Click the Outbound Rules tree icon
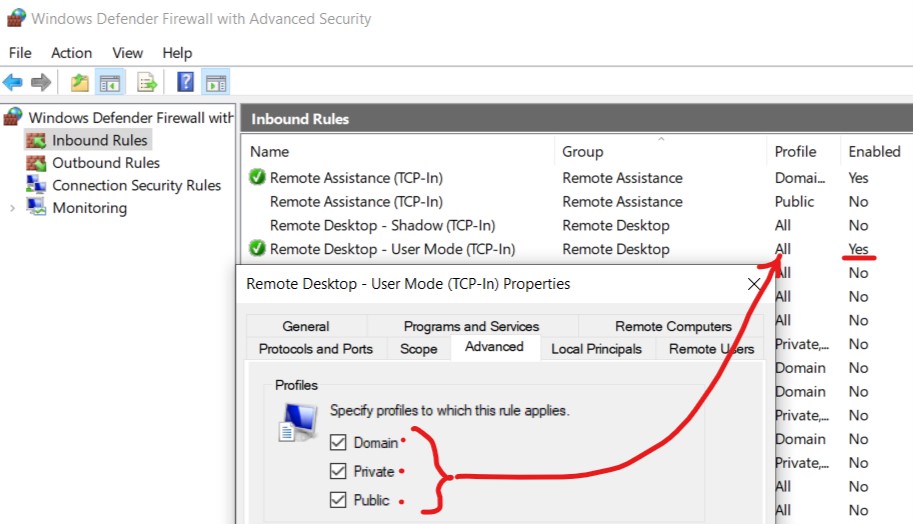The image size is (913, 524). pyautogui.click(x=36, y=163)
